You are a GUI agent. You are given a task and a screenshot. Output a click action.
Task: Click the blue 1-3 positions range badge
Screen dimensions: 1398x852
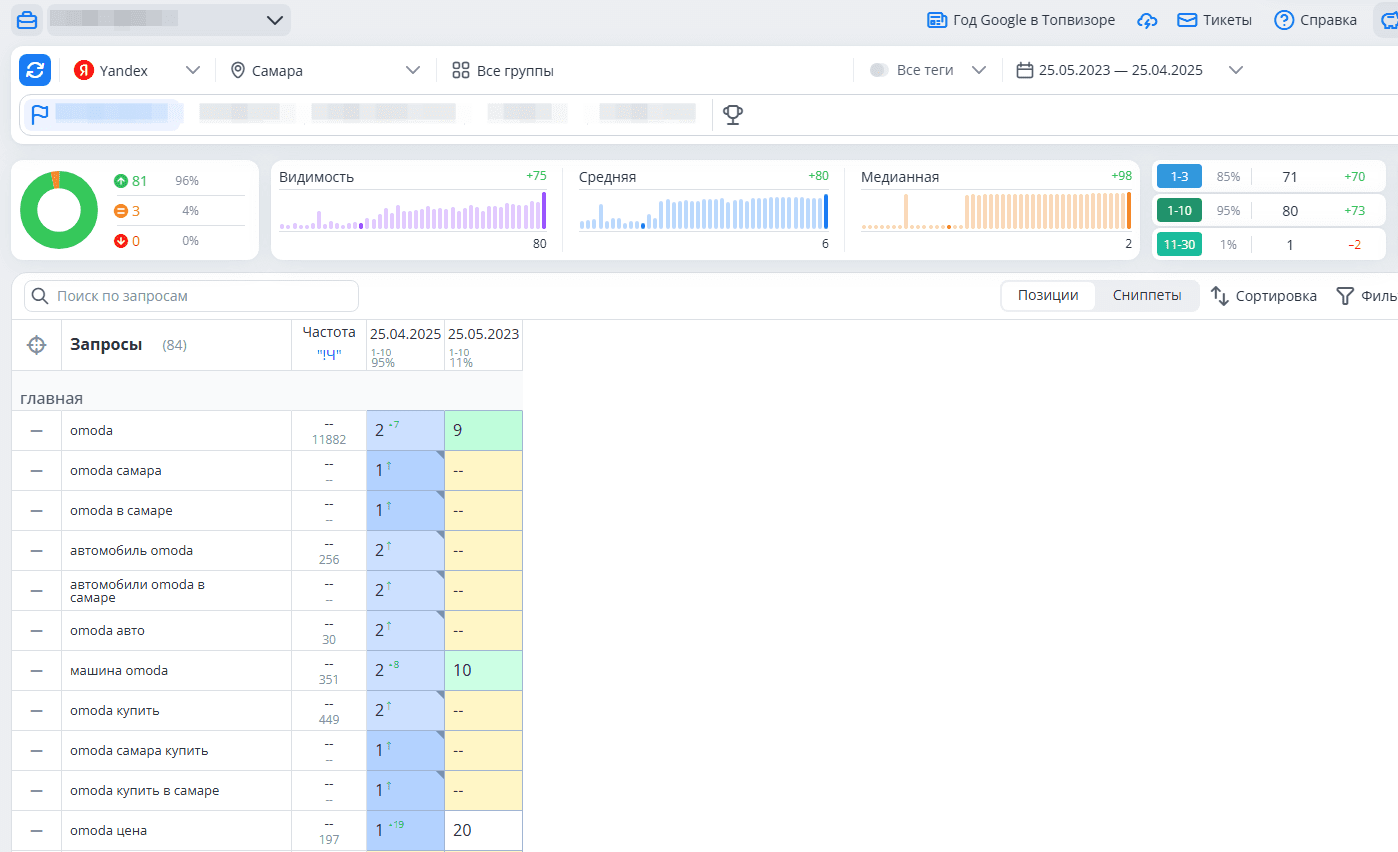point(1178,177)
